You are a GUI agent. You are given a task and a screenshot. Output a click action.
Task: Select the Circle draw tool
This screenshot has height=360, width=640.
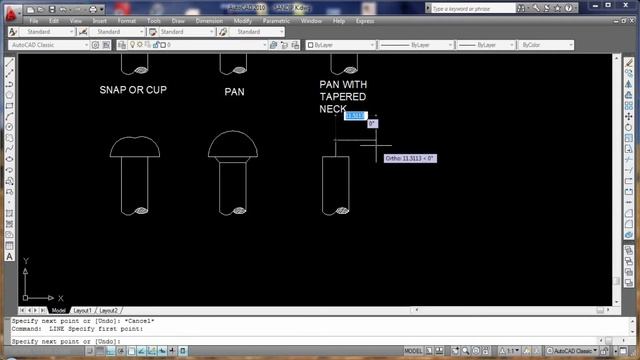click(x=10, y=127)
